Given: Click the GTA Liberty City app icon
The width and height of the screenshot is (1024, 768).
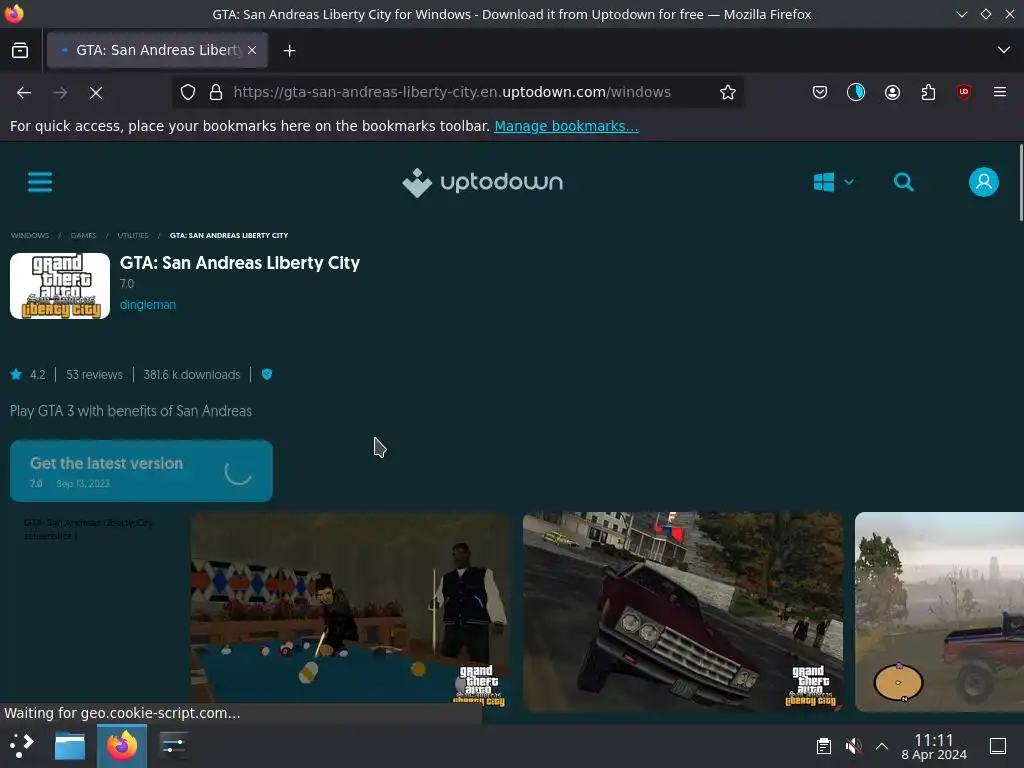Looking at the screenshot, I should coord(60,286).
